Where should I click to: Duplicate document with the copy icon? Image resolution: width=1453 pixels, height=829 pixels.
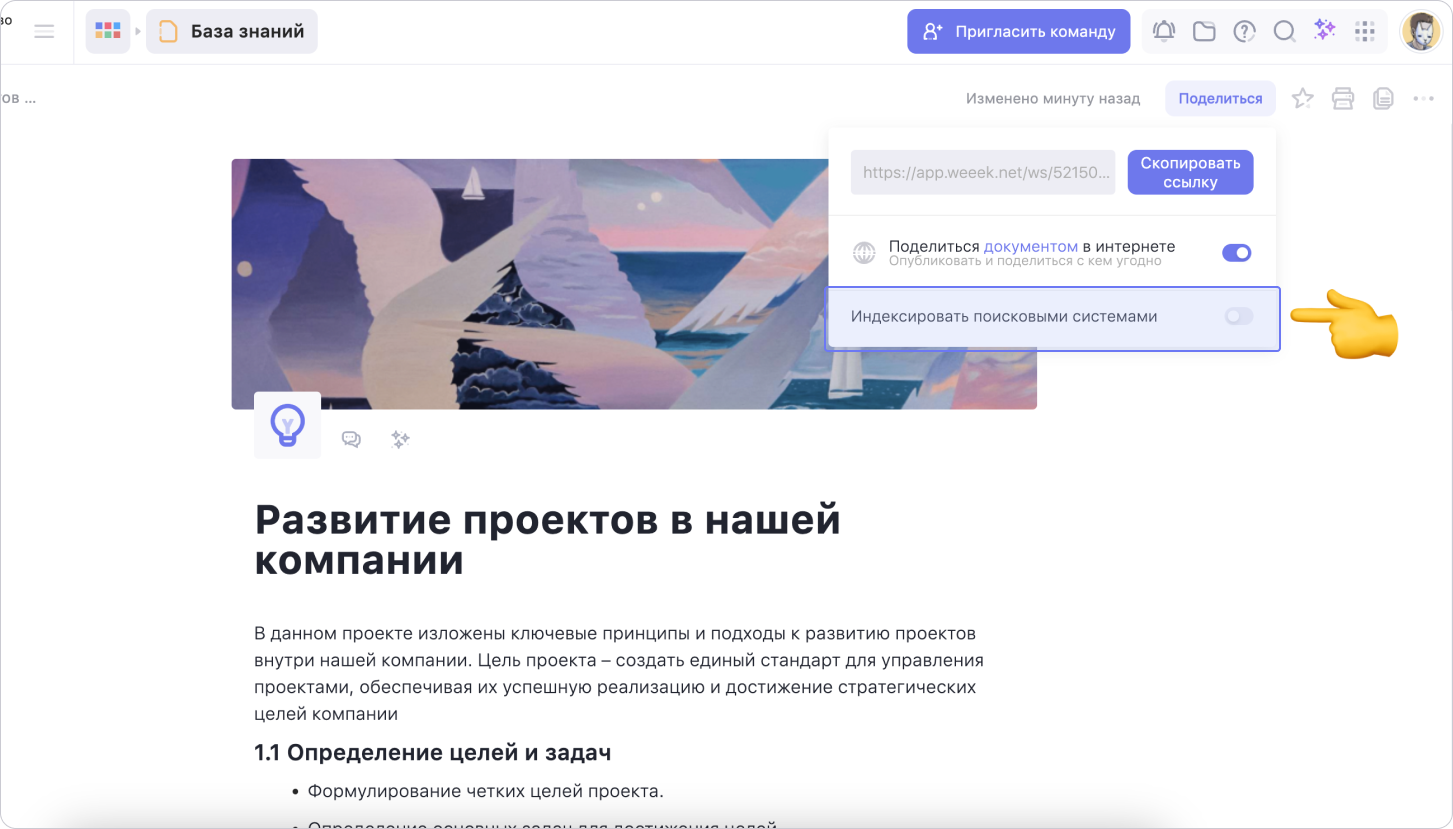click(x=1383, y=98)
